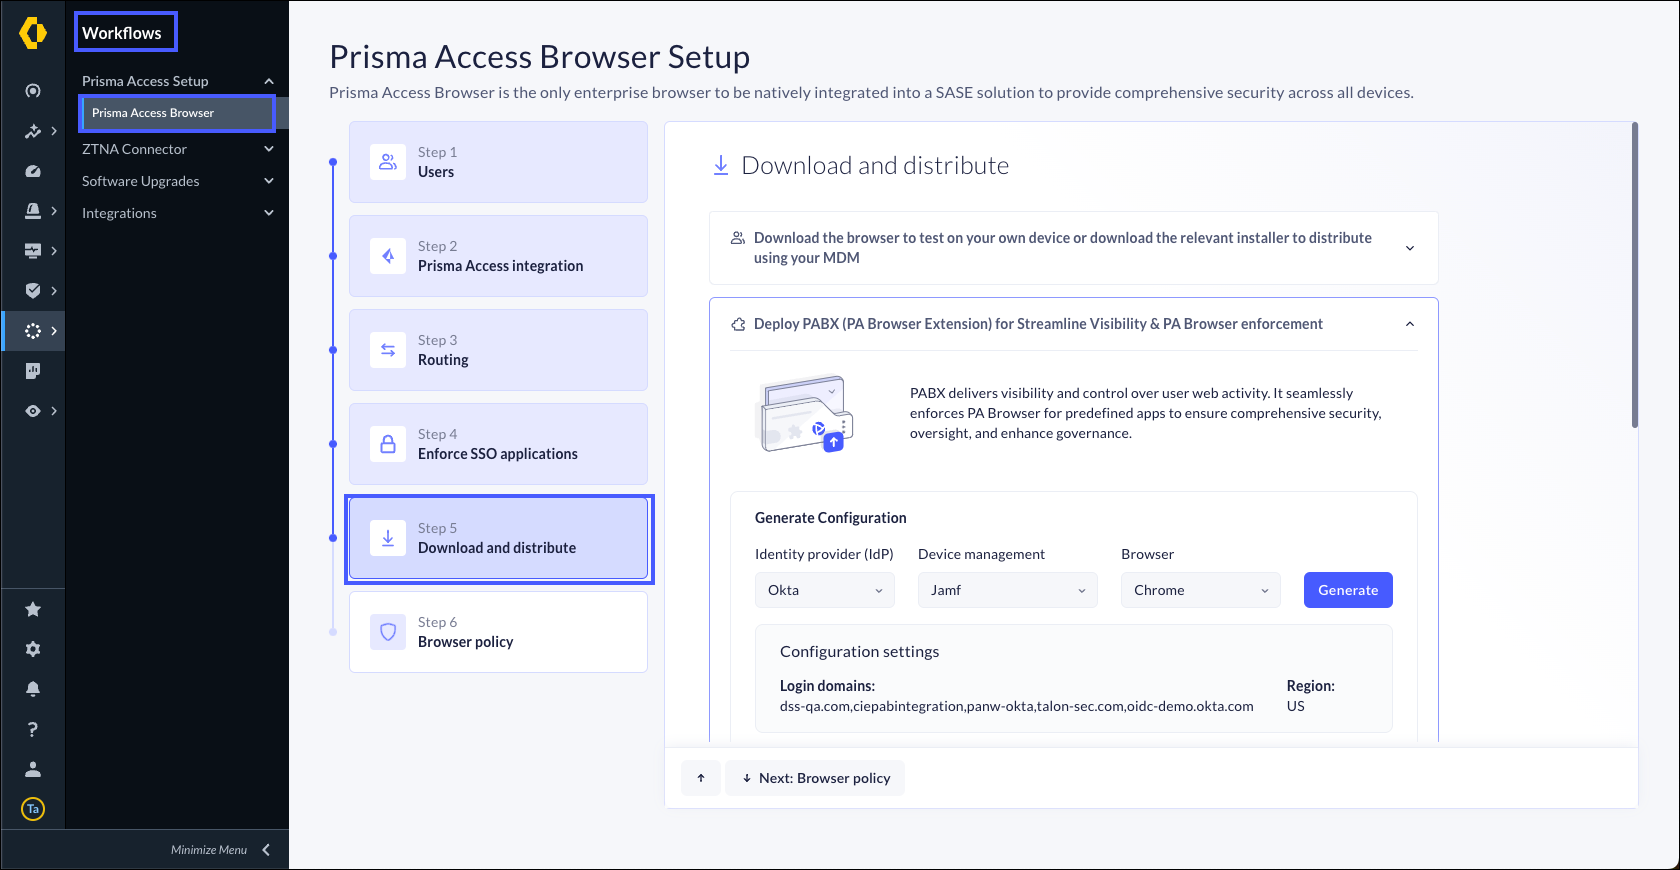
Task: Open the Device management Jamf dropdown
Action: [1007, 590]
